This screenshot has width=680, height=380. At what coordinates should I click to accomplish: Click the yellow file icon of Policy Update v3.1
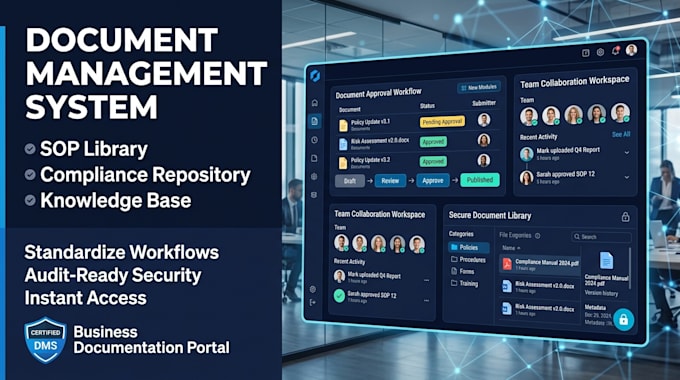pos(343,125)
